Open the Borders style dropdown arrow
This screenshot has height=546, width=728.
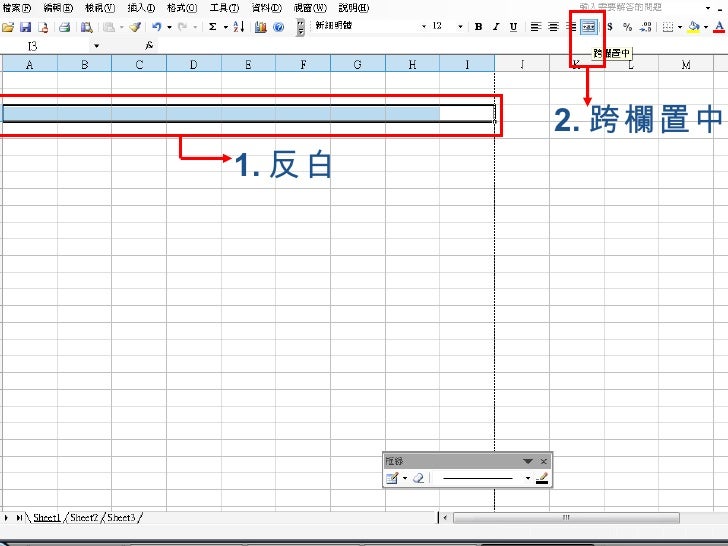(680, 27)
